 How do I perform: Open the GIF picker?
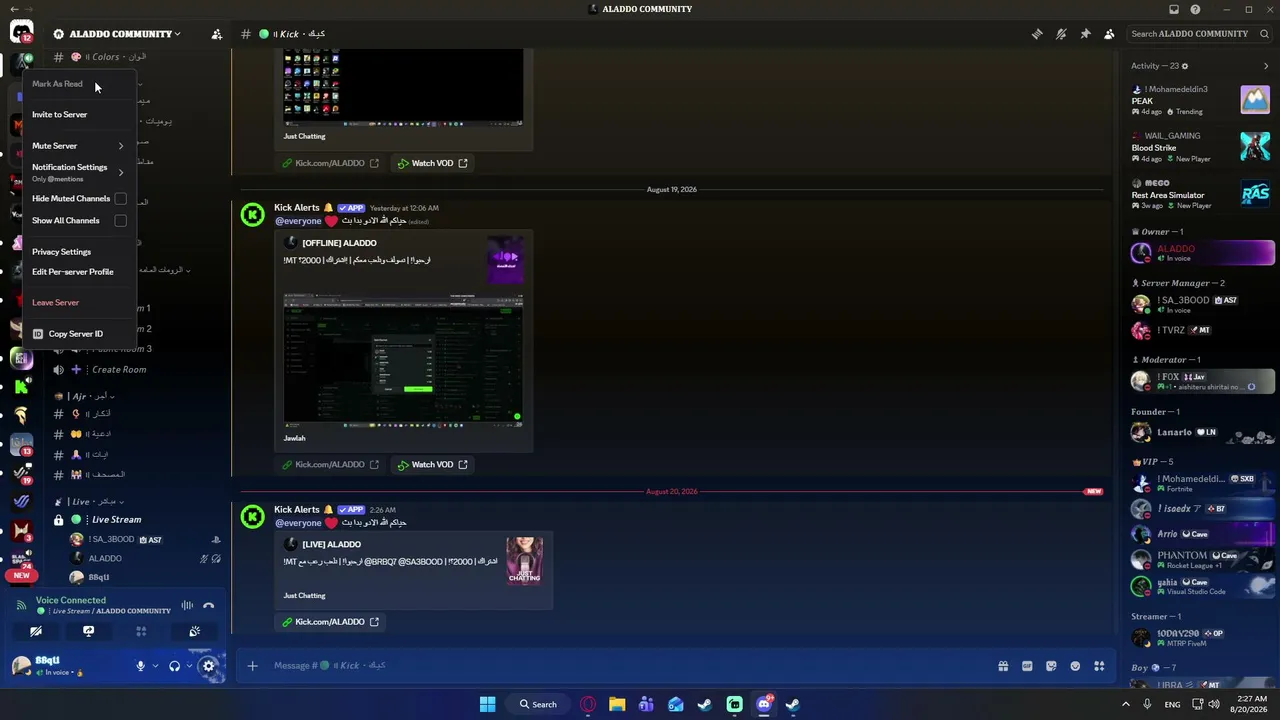(1027, 666)
